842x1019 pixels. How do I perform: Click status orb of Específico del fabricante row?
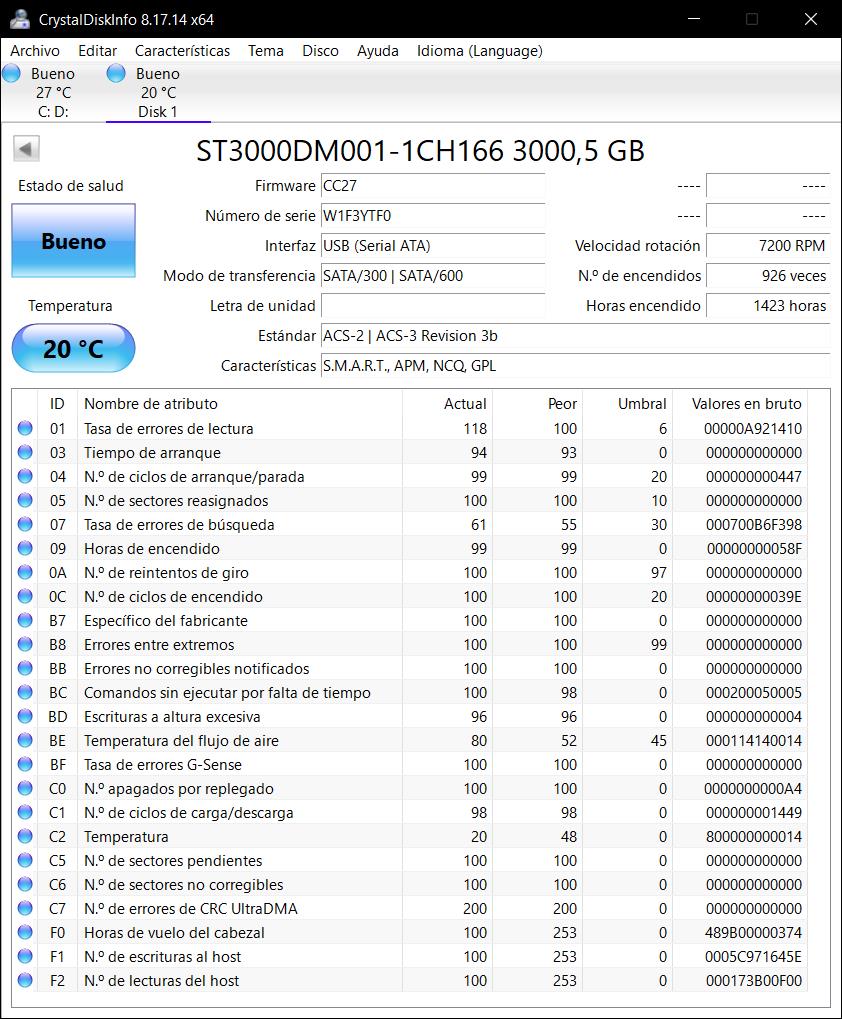[x=25, y=621]
